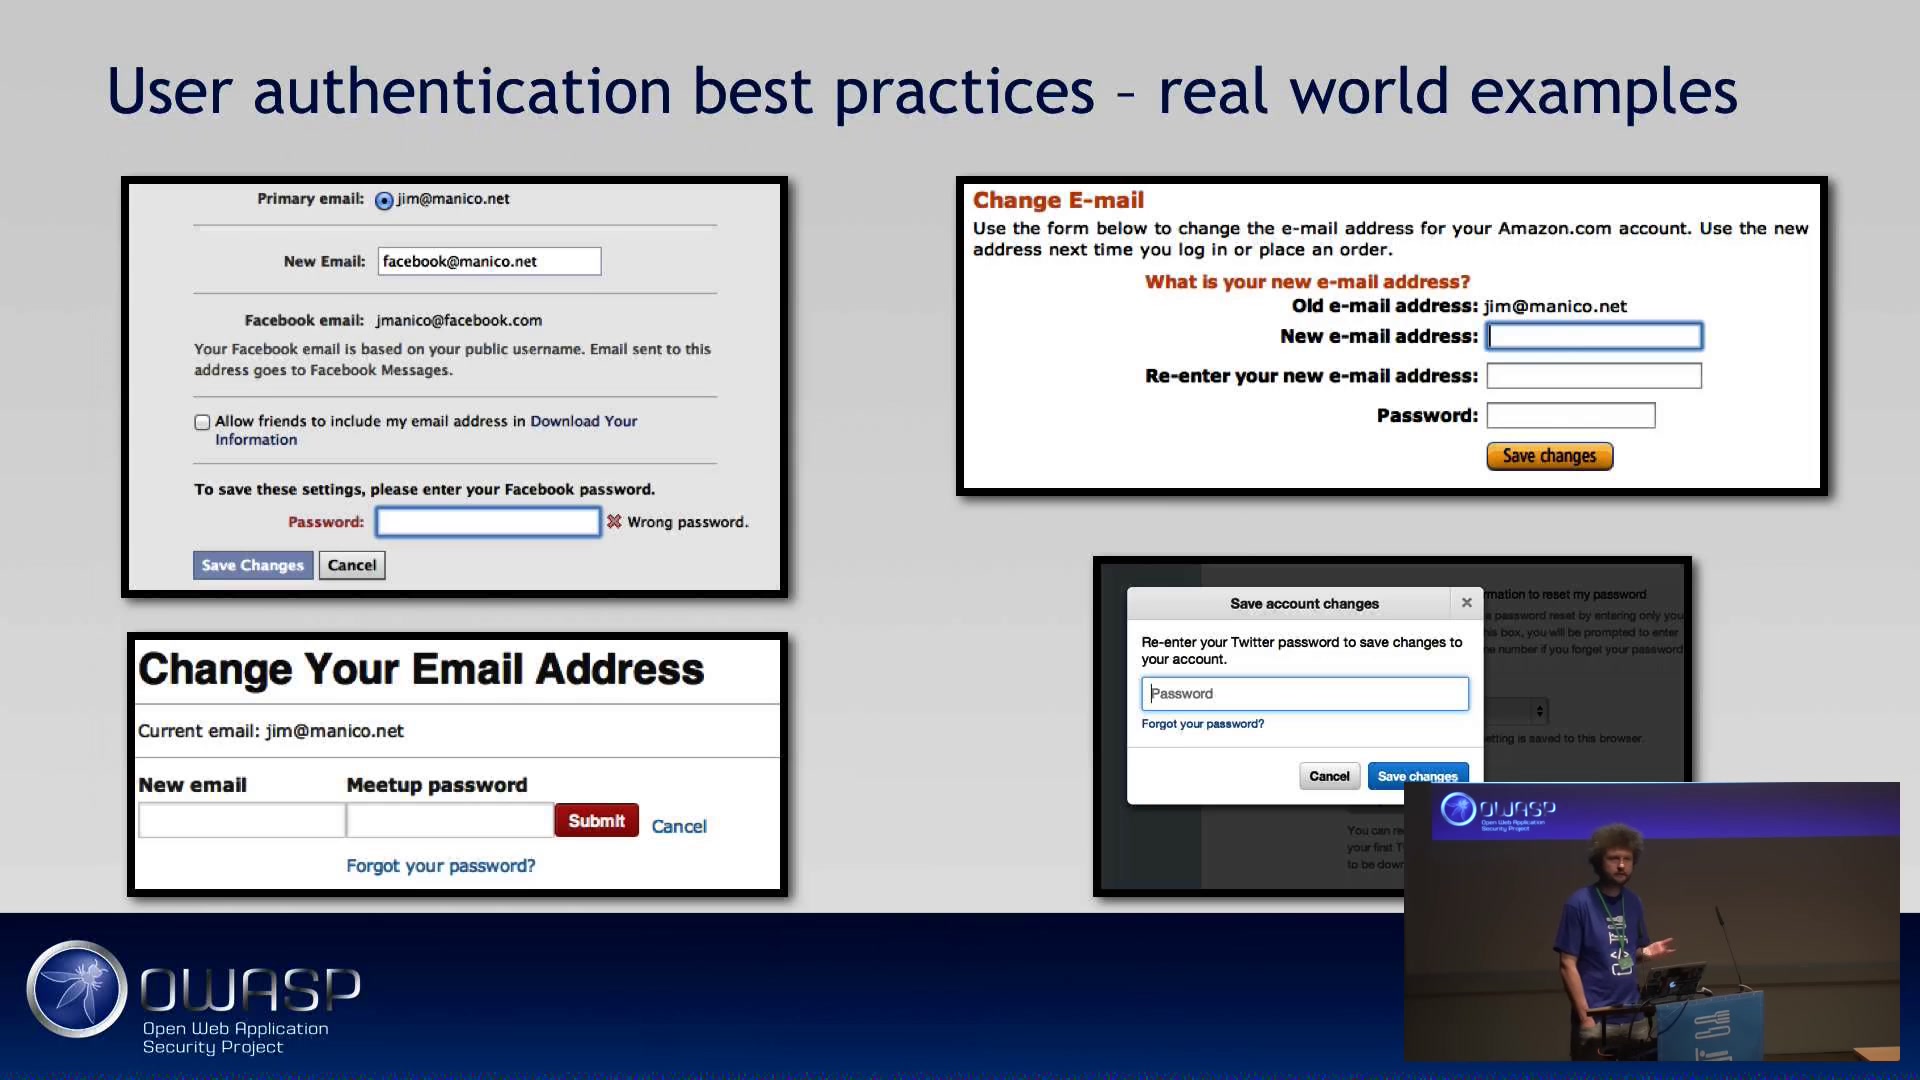Open the dimmed dropdown behind the Twitter dialog
Viewport: 1920px width, 1080px height.
coord(1516,711)
